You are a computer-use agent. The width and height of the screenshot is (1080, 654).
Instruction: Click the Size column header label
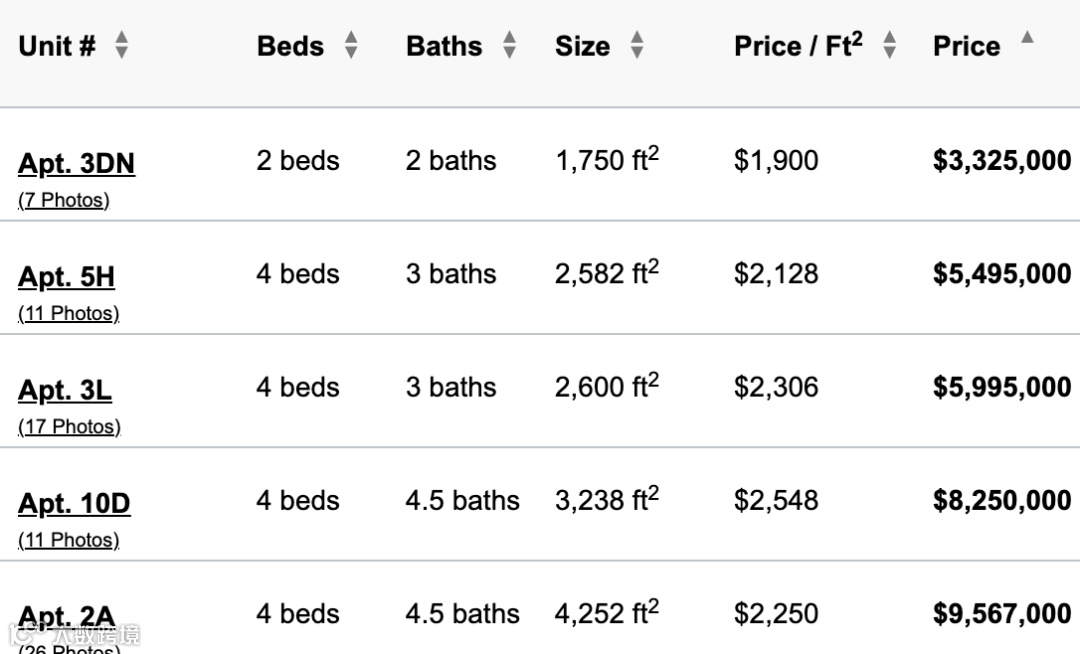click(x=582, y=46)
